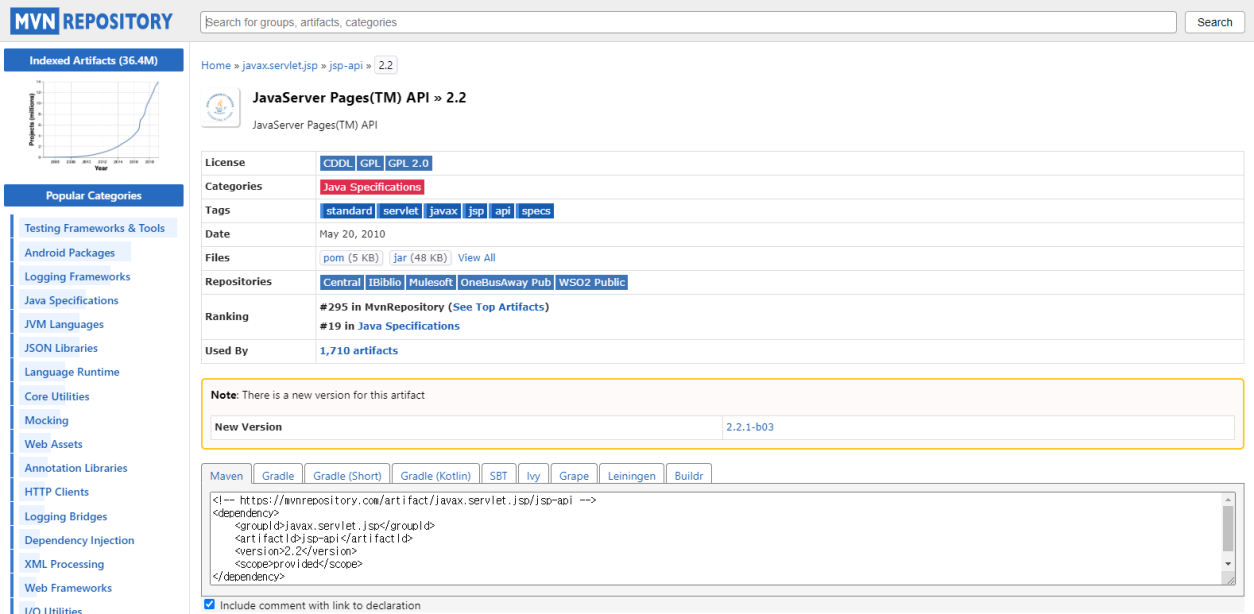Focus the artifact search field
The image size is (1254, 614).
(x=688, y=22)
